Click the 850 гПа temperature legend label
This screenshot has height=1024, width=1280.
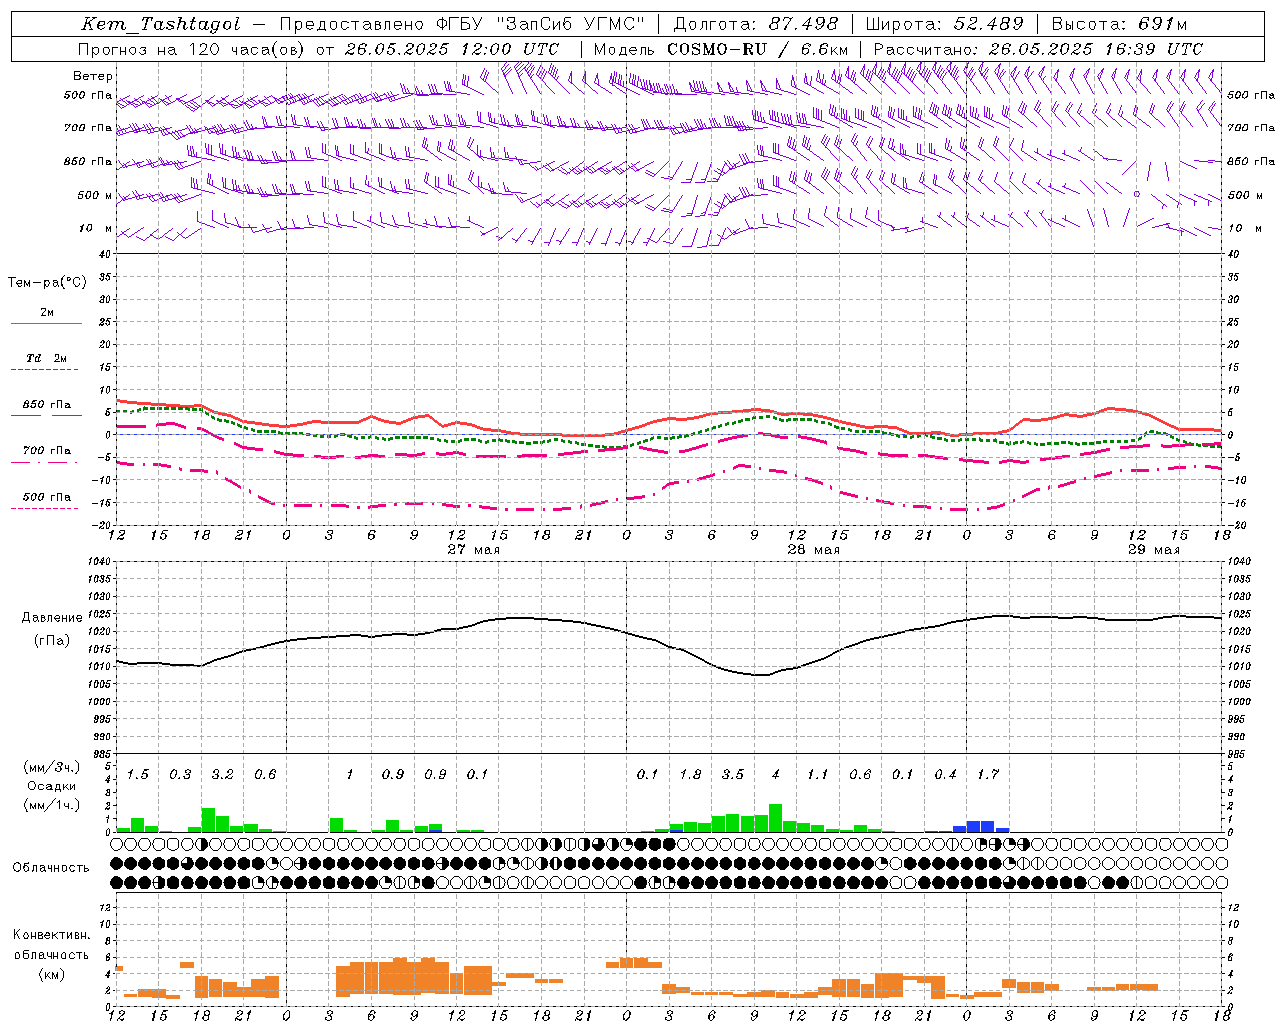click(47, 405)
